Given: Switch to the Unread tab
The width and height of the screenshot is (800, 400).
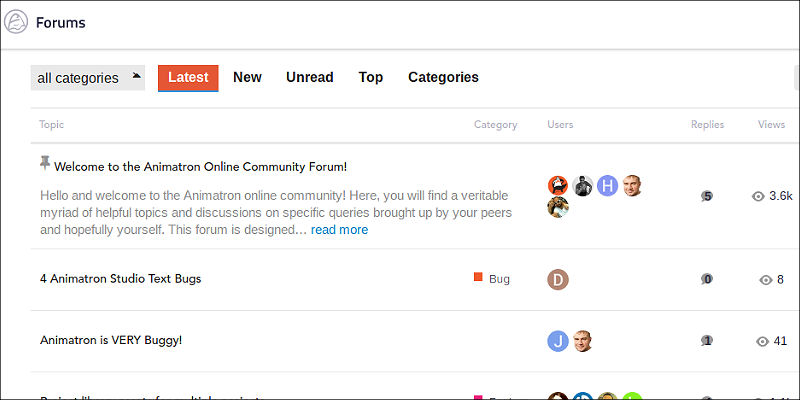Looking at the screenshot, I should (x=310, y=78).
